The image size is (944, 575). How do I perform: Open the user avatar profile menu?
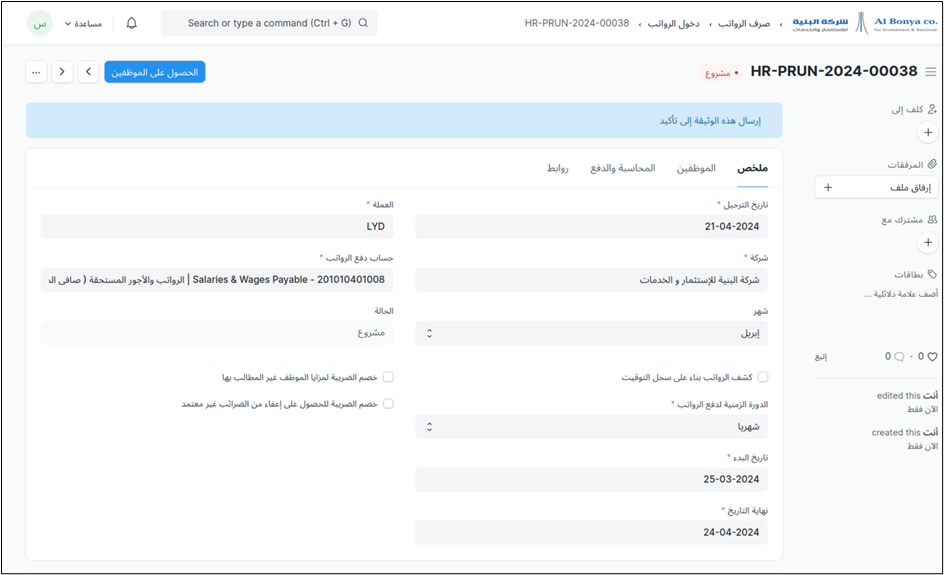coord(40,23)
